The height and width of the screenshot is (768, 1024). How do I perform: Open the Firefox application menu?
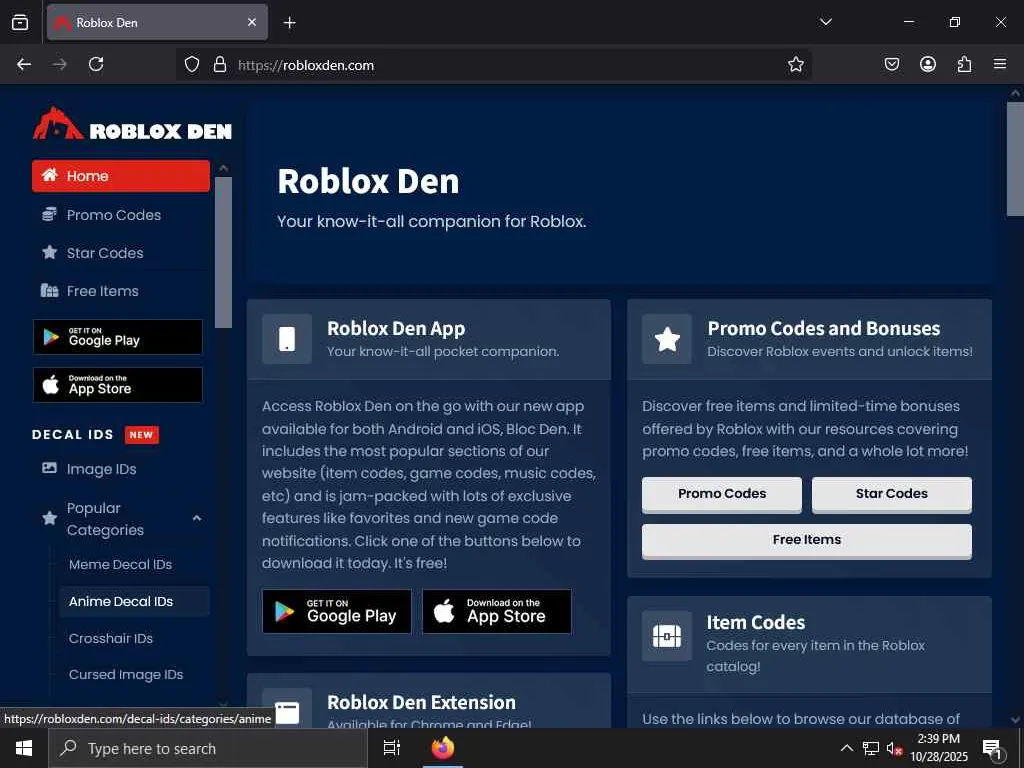tap(1000, 64)
